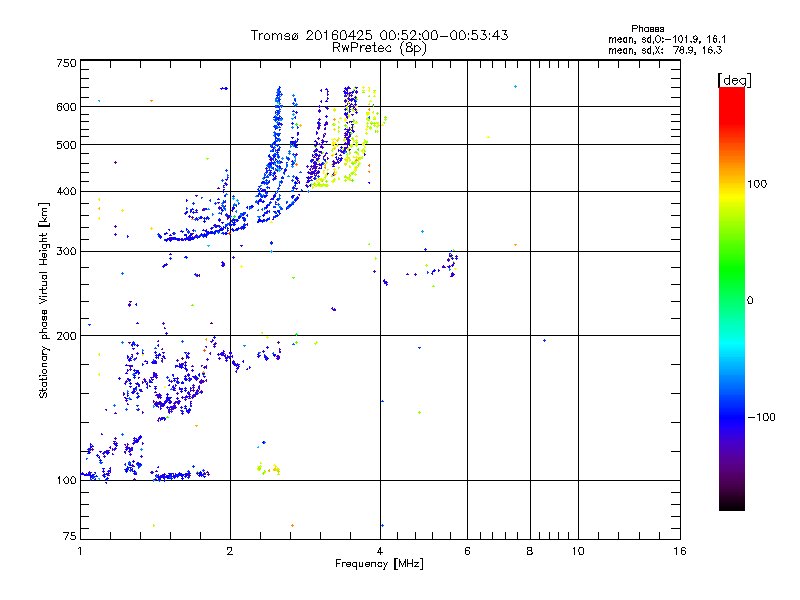Viewport: 800px width, 600px height.
Task: Click the 'mean, sd,X: 78.9, 16.3' statistic line
Action: coord(665,50)
